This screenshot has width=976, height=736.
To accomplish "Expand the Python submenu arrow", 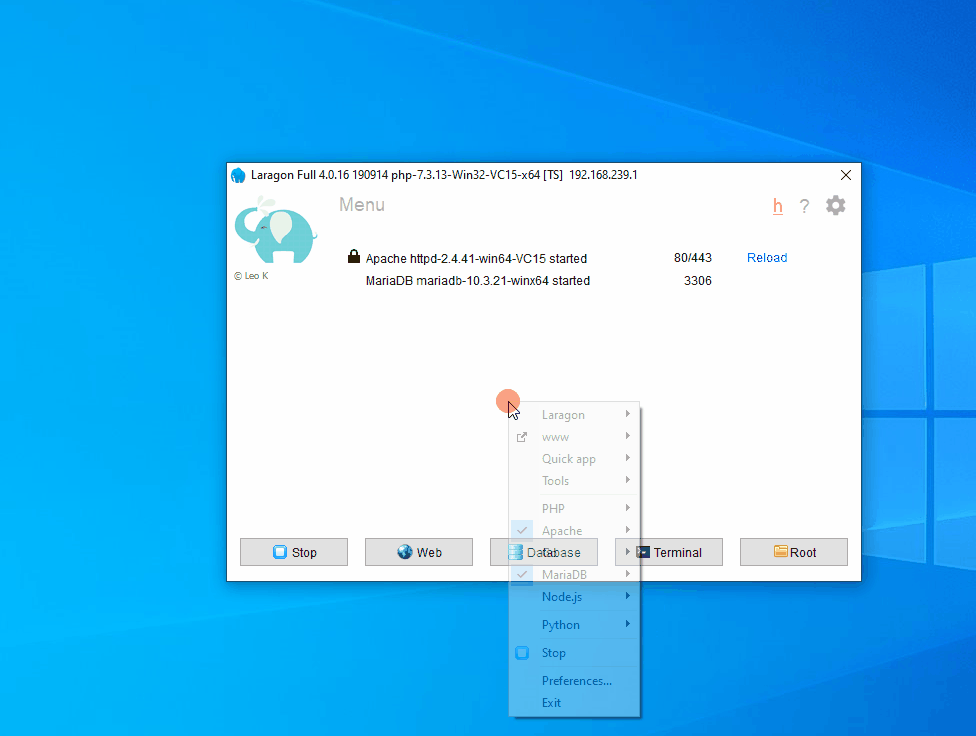I will [x=627, y=624].
